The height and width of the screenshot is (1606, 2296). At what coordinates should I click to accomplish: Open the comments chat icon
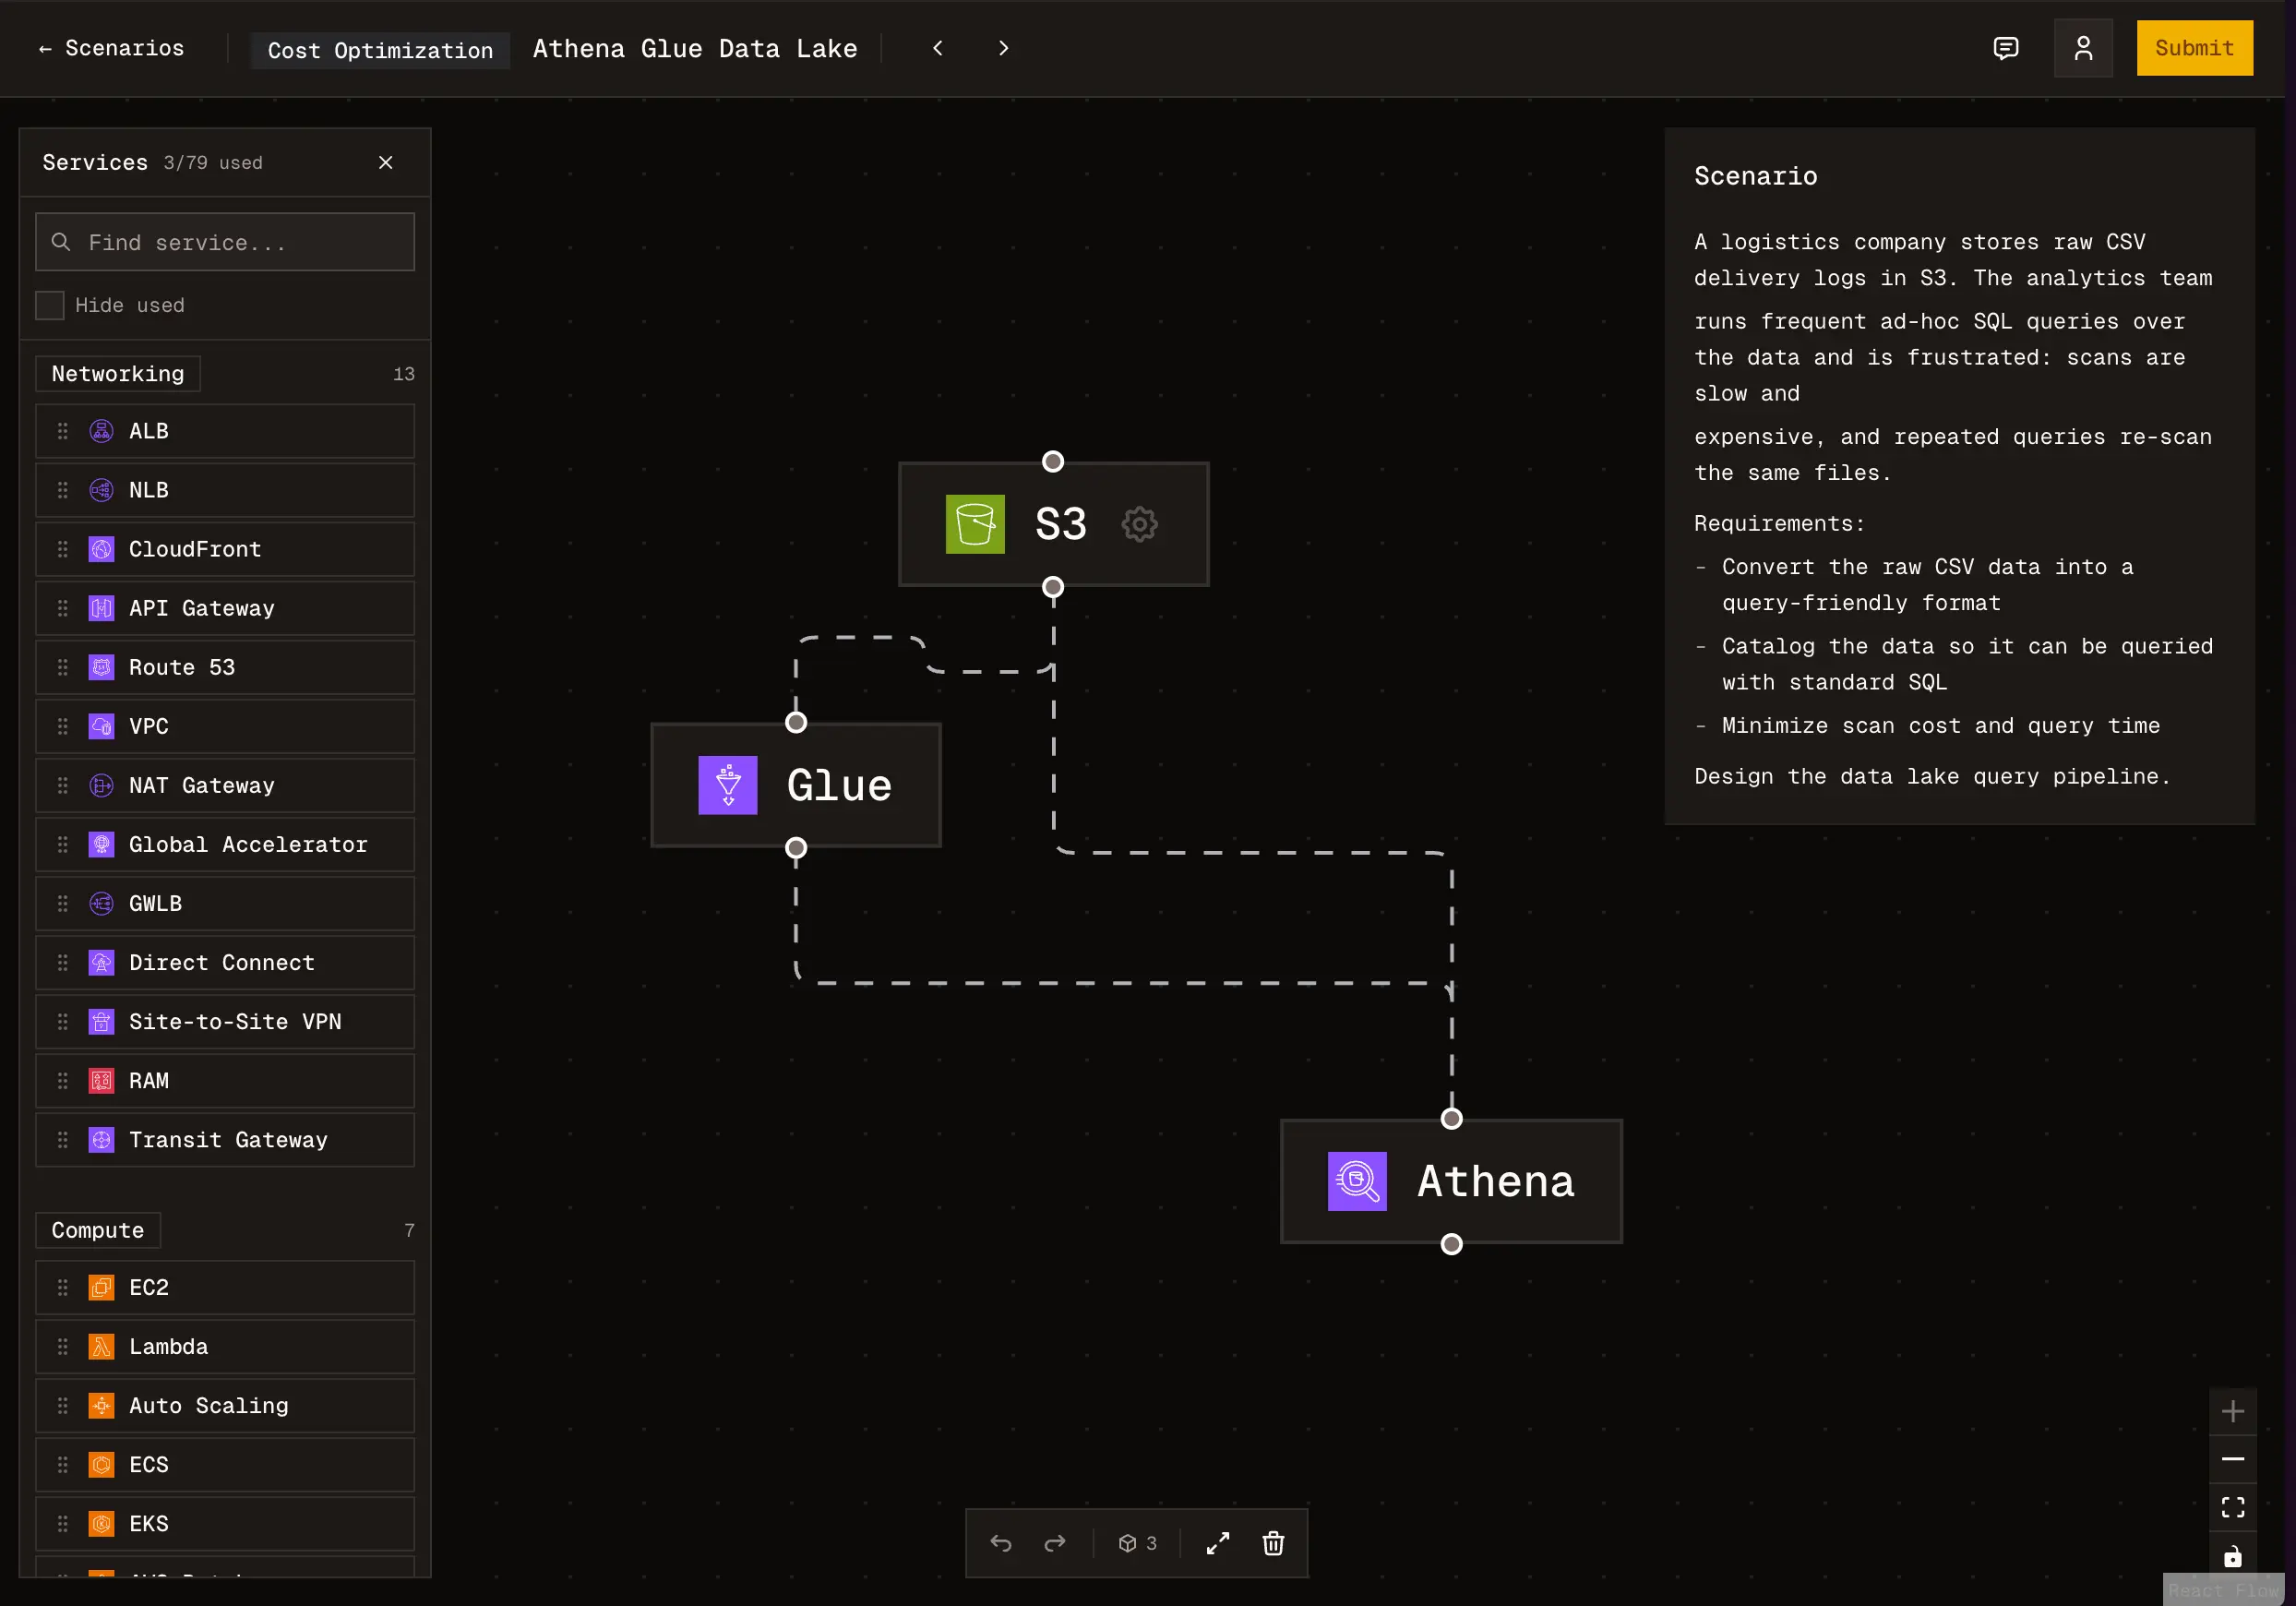(2005, 48)
